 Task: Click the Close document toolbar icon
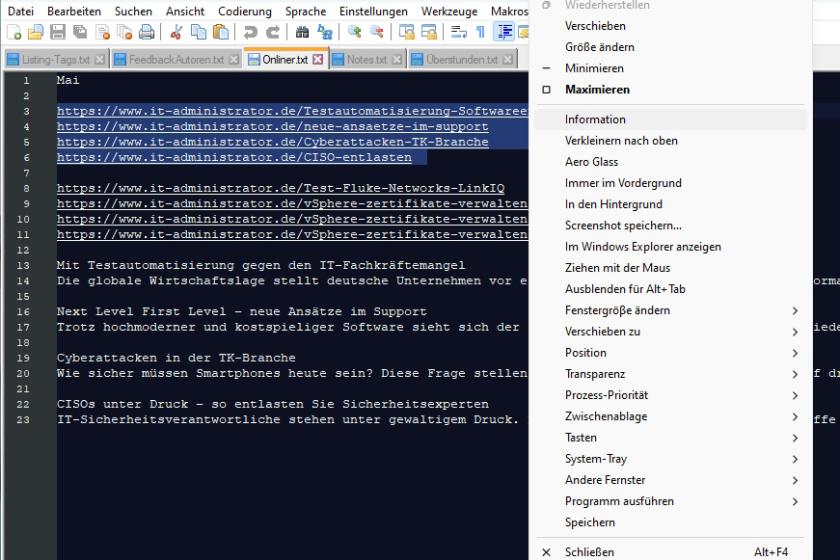[x=102, y=32]
